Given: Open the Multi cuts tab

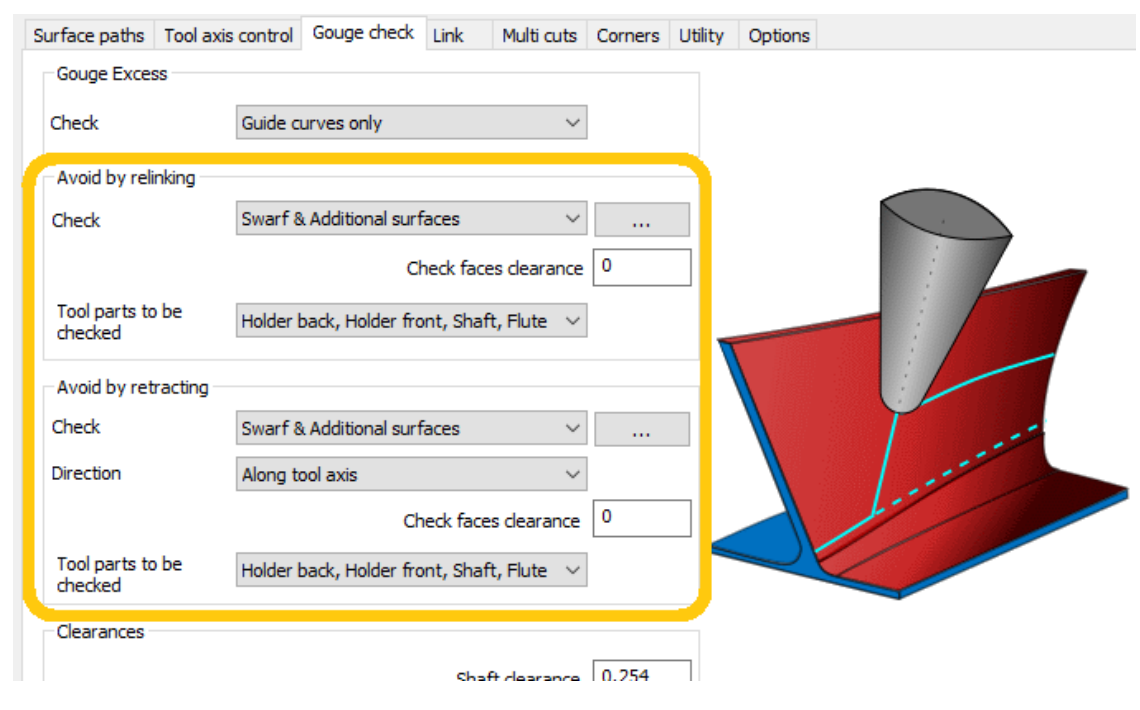Looking at the screenshot, I should 539,36.
